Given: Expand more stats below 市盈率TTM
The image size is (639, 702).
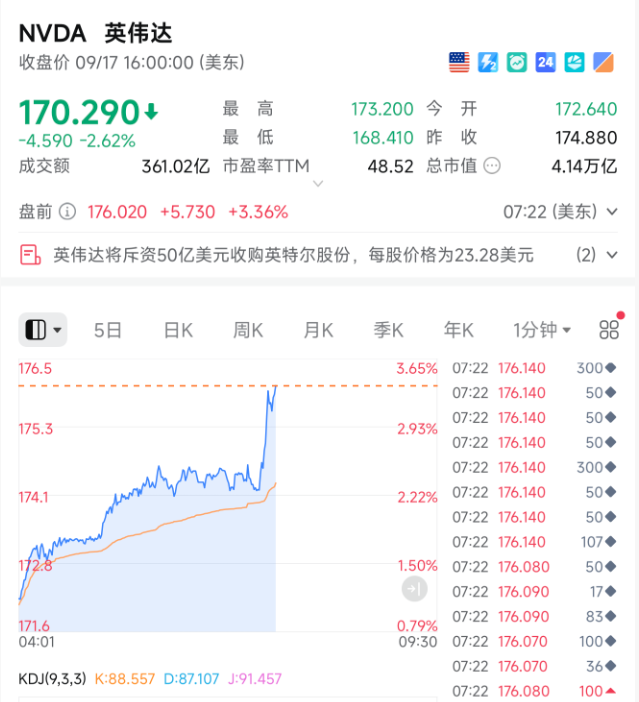Looking at the screenshot, I should [x=318, y=184].
